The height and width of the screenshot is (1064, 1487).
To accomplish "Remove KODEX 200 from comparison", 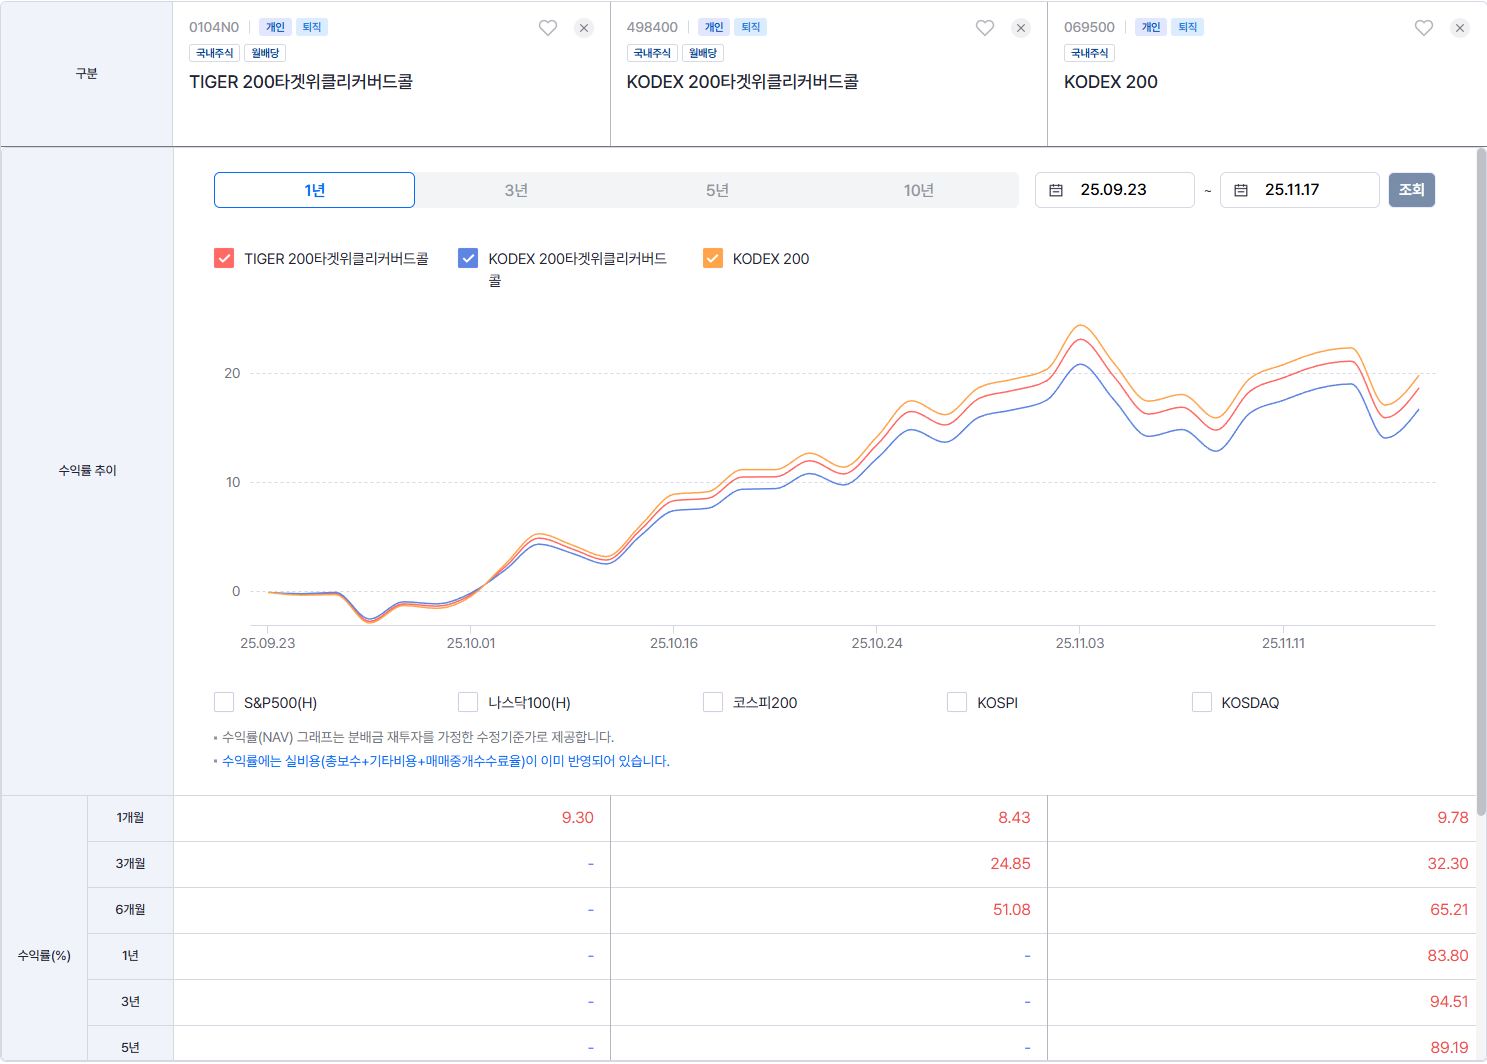I will [1460, 28].
